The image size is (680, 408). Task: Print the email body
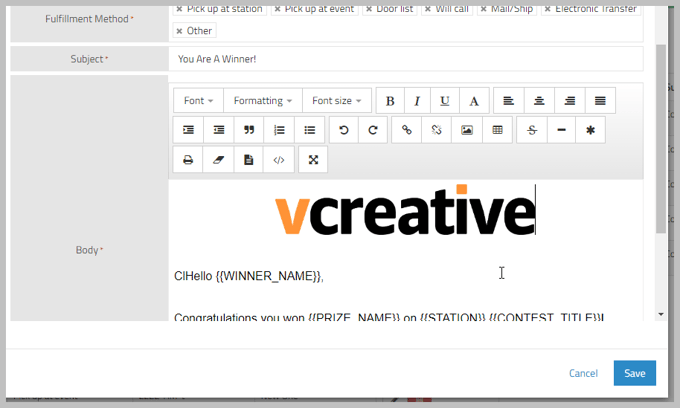tap(188, 160)
